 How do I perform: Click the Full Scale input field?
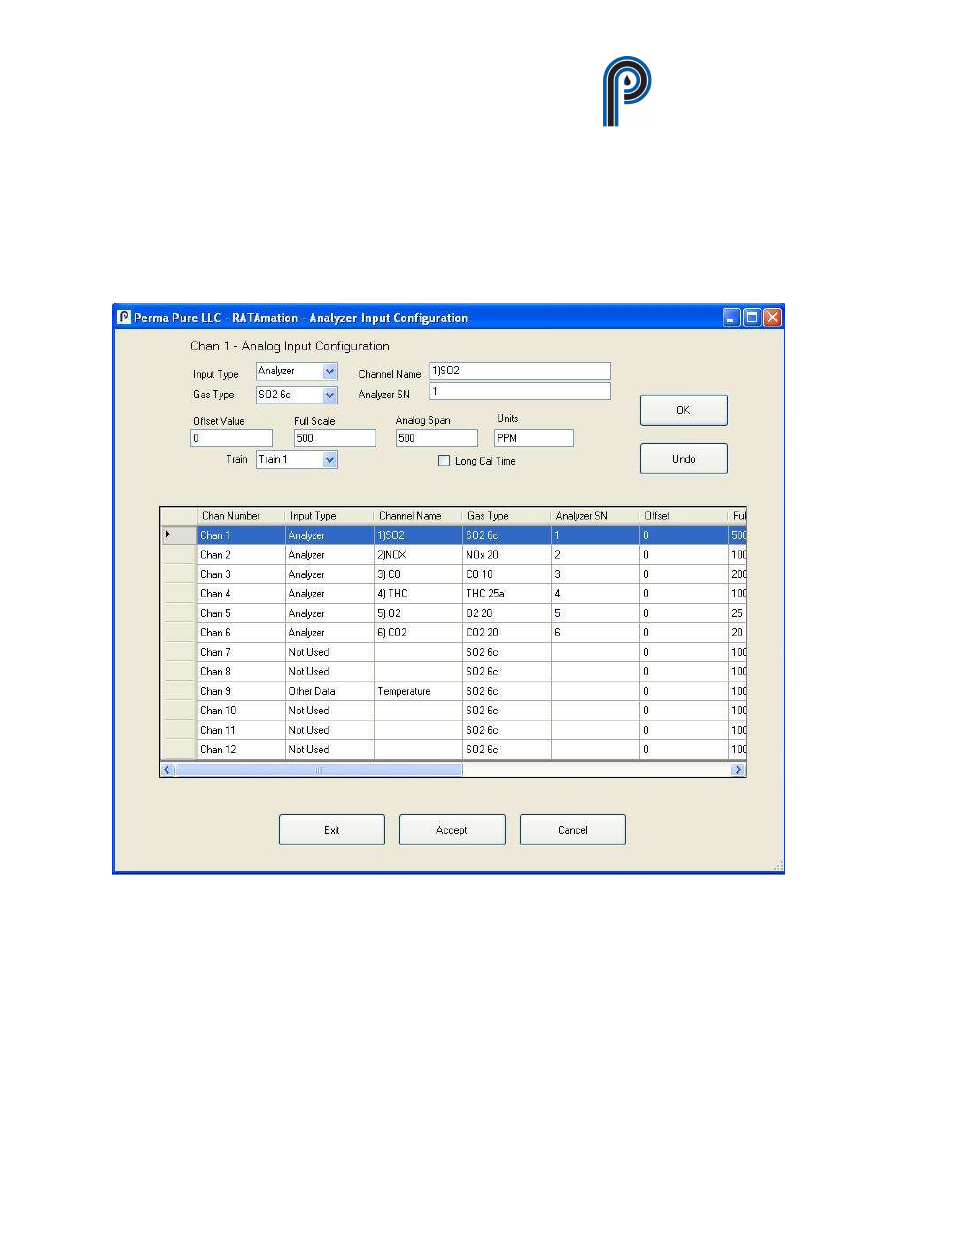coord(335,438)
